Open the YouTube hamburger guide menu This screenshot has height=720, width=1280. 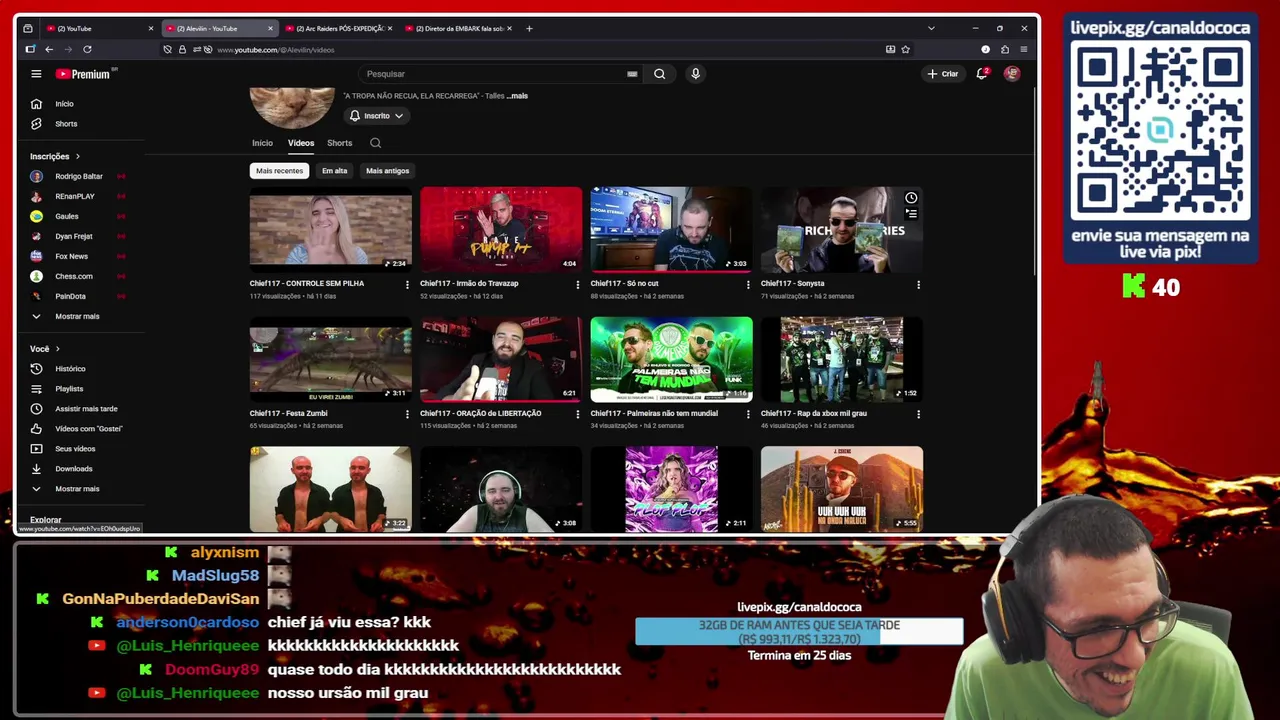point(36,74)
